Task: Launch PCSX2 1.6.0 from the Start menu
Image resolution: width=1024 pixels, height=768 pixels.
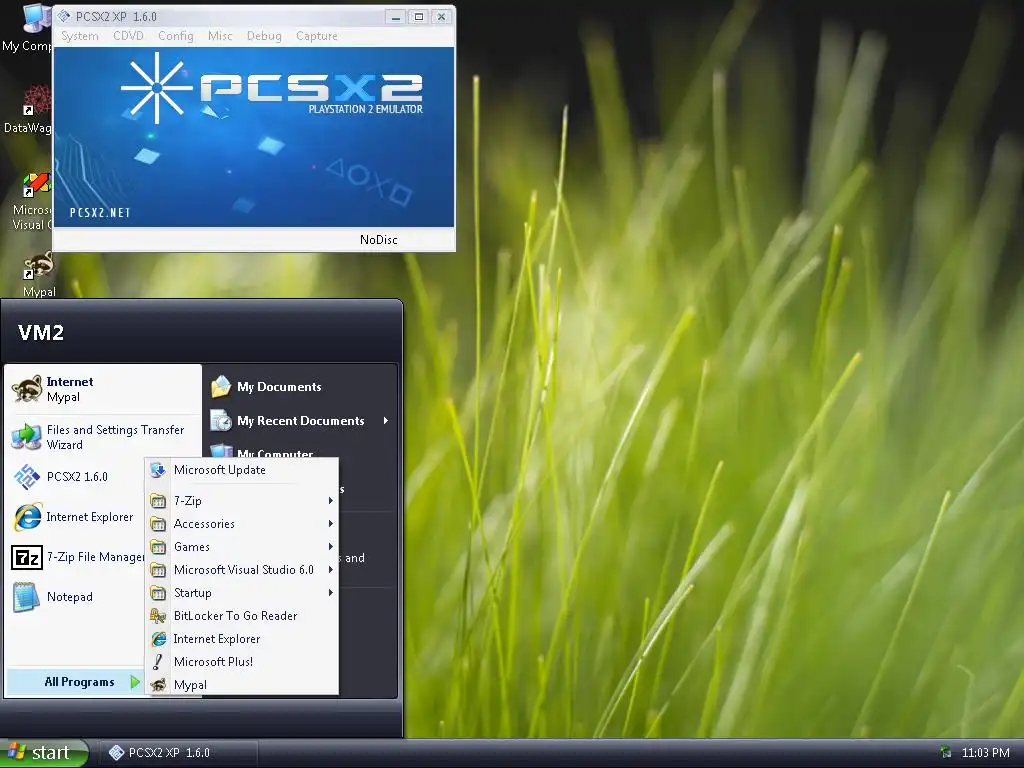Action: [x=75, y=477]
